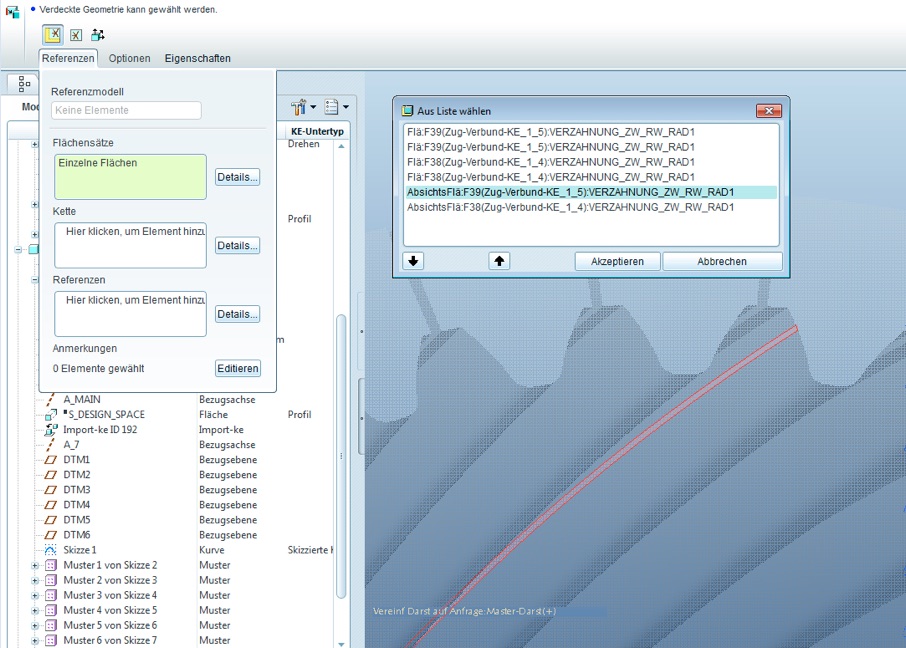Click the surface icon beside S_DESIGN_SPACE
The image size is (906, 648).
51,414
